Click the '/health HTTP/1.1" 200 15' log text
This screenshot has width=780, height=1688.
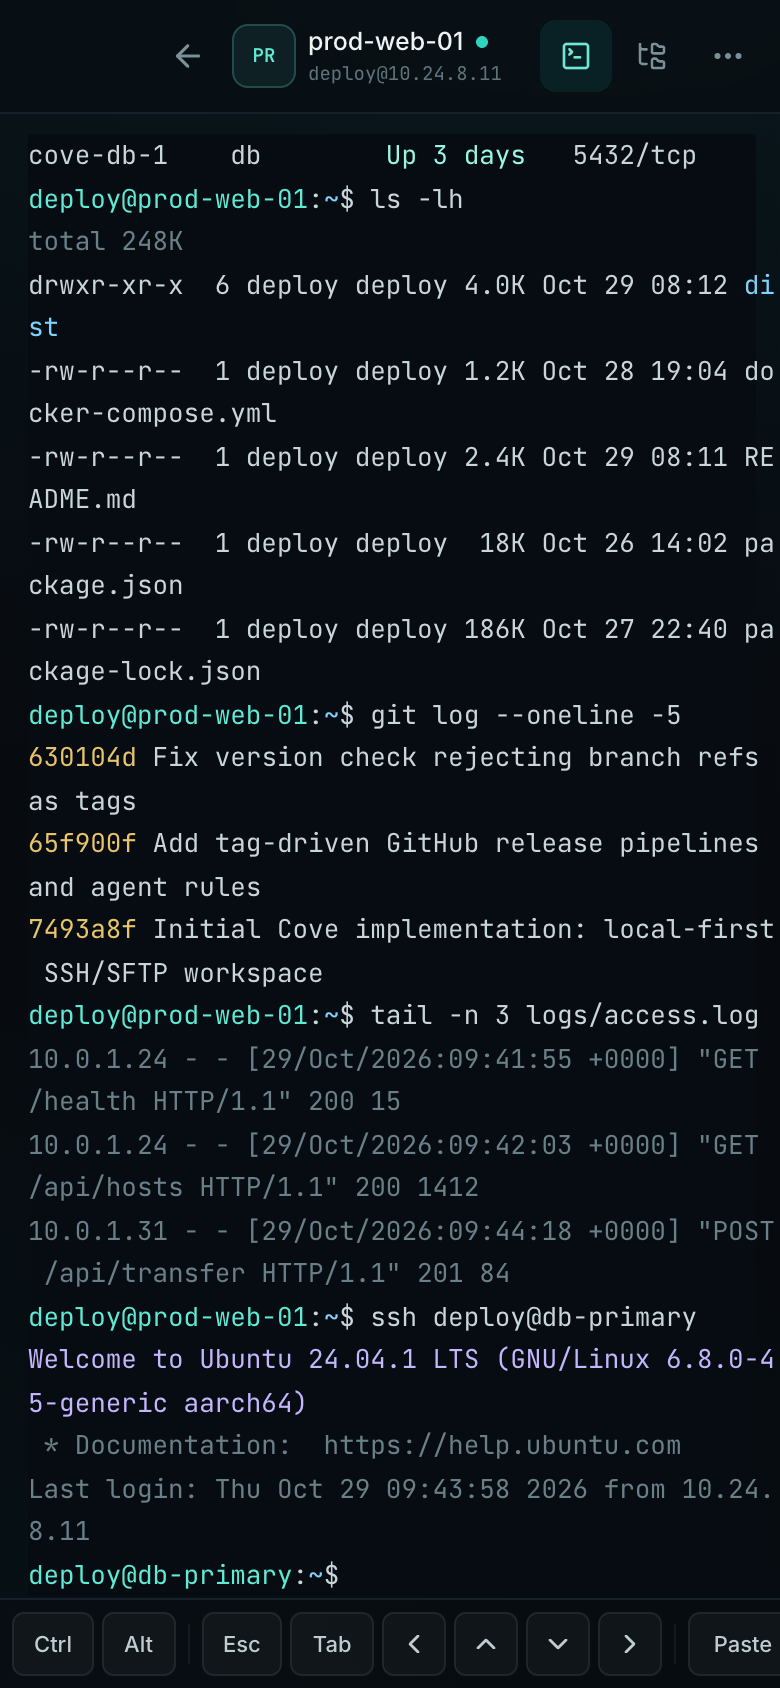pyautogui.click(x=215, y=1101)
